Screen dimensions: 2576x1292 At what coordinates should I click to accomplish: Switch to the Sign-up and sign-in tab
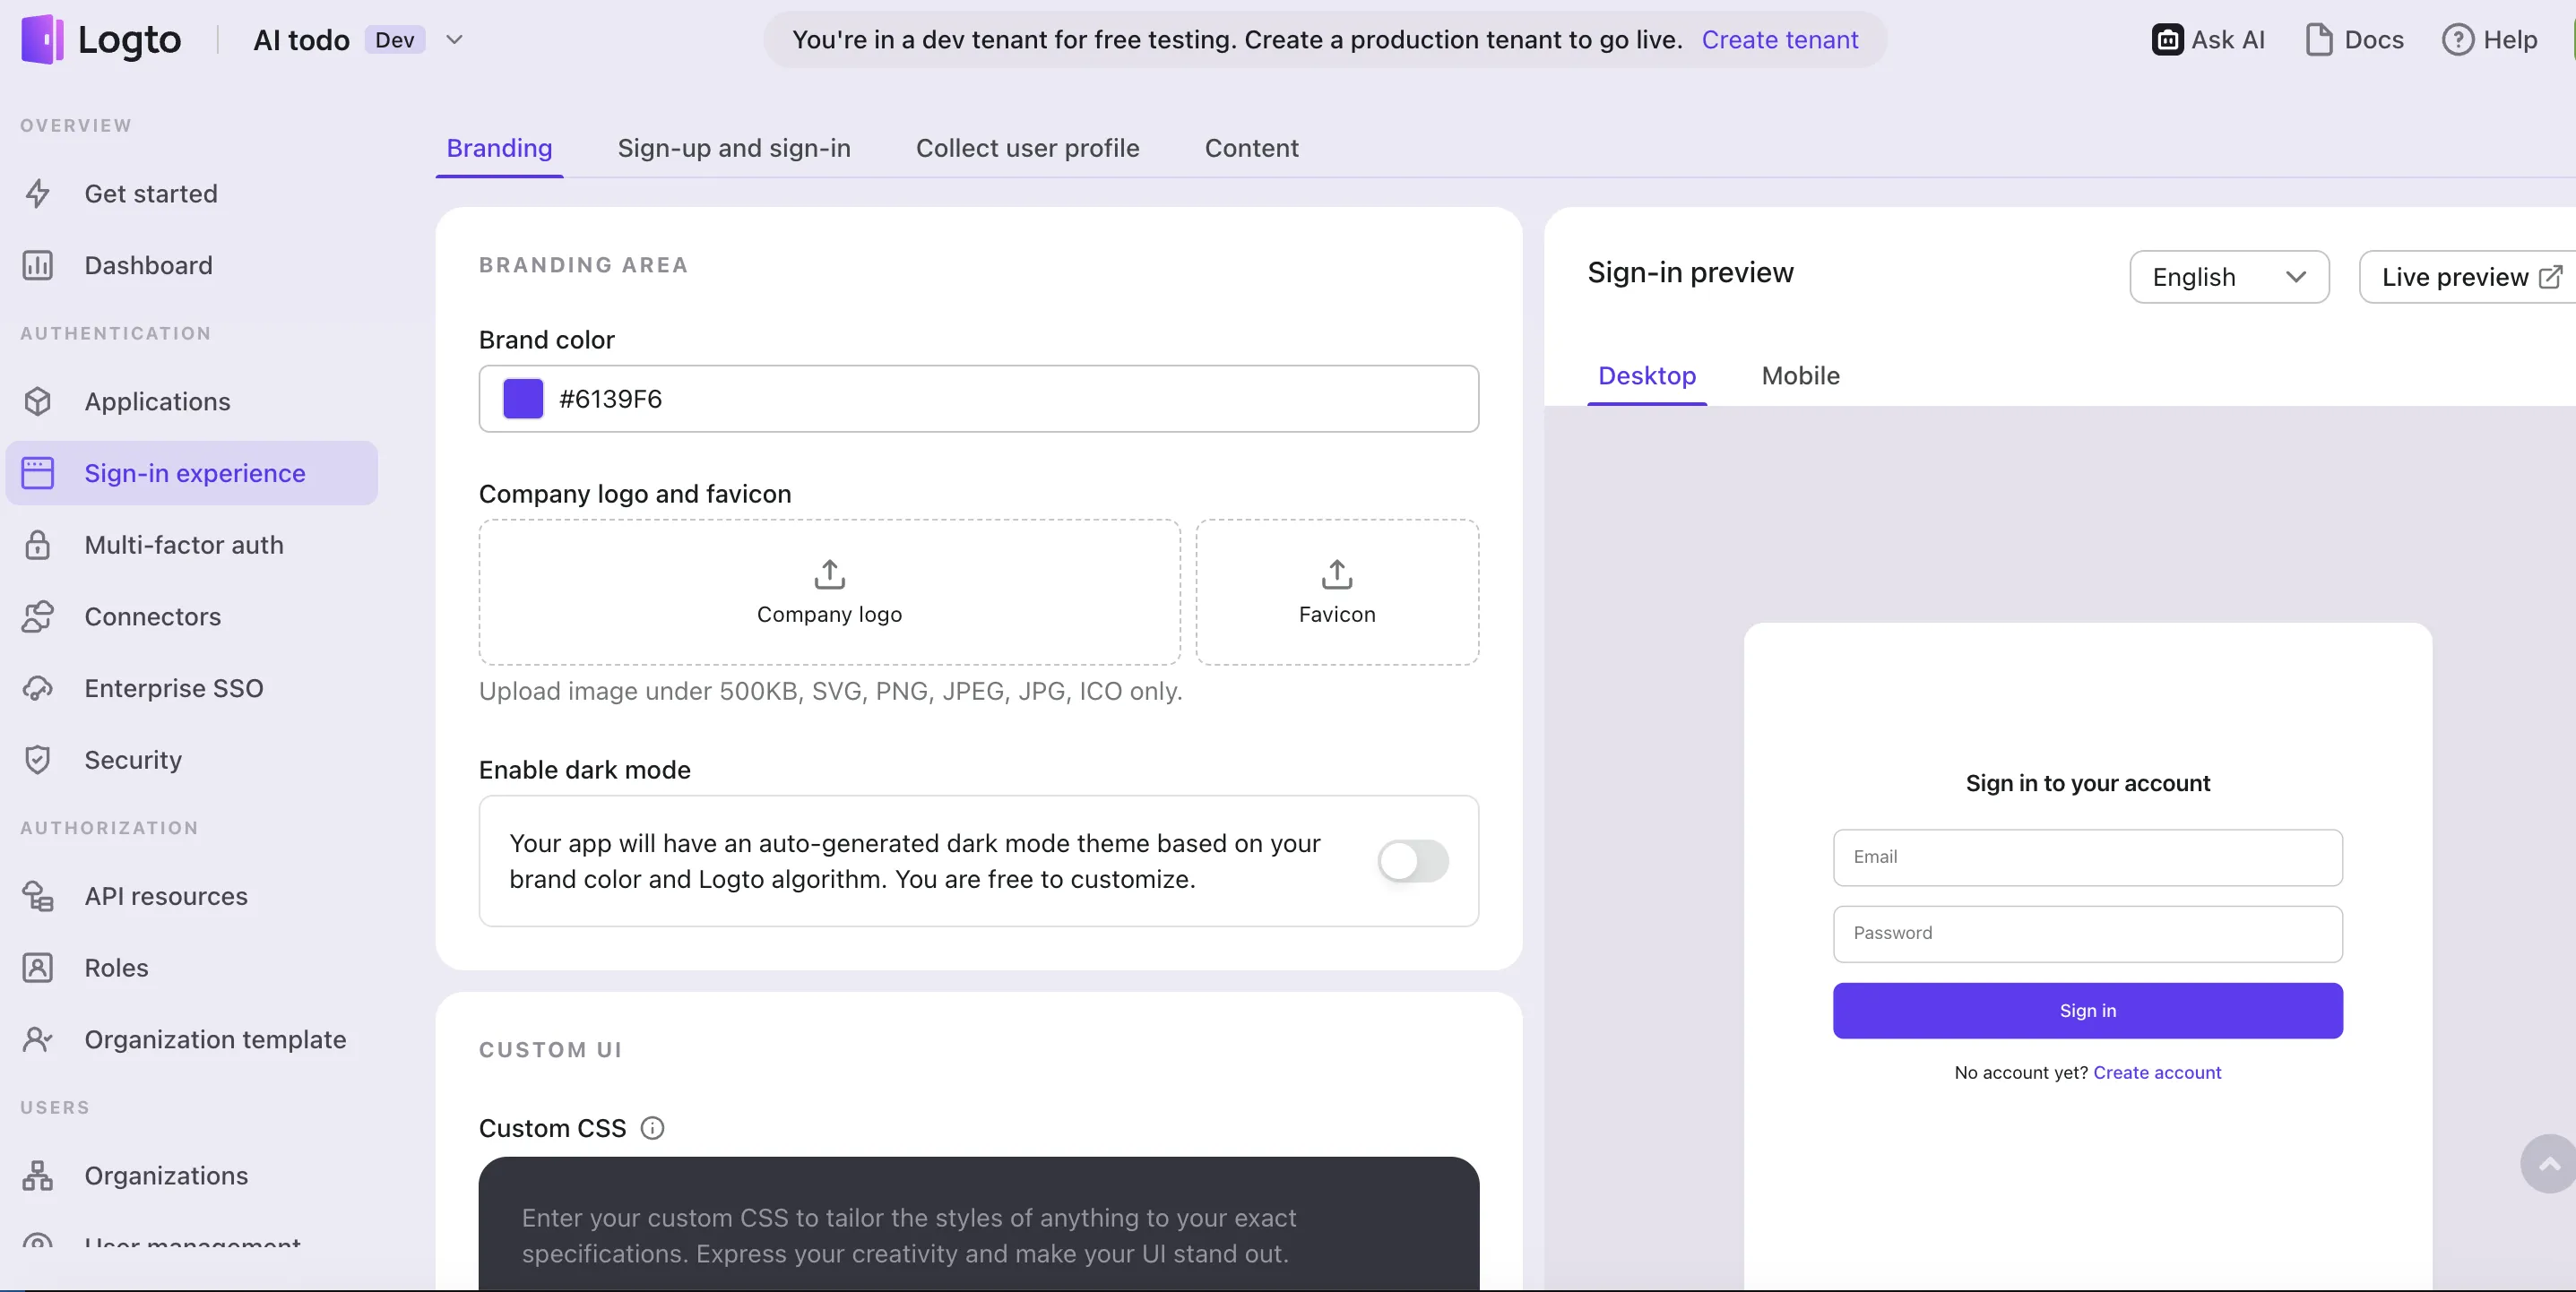point(734,148)
